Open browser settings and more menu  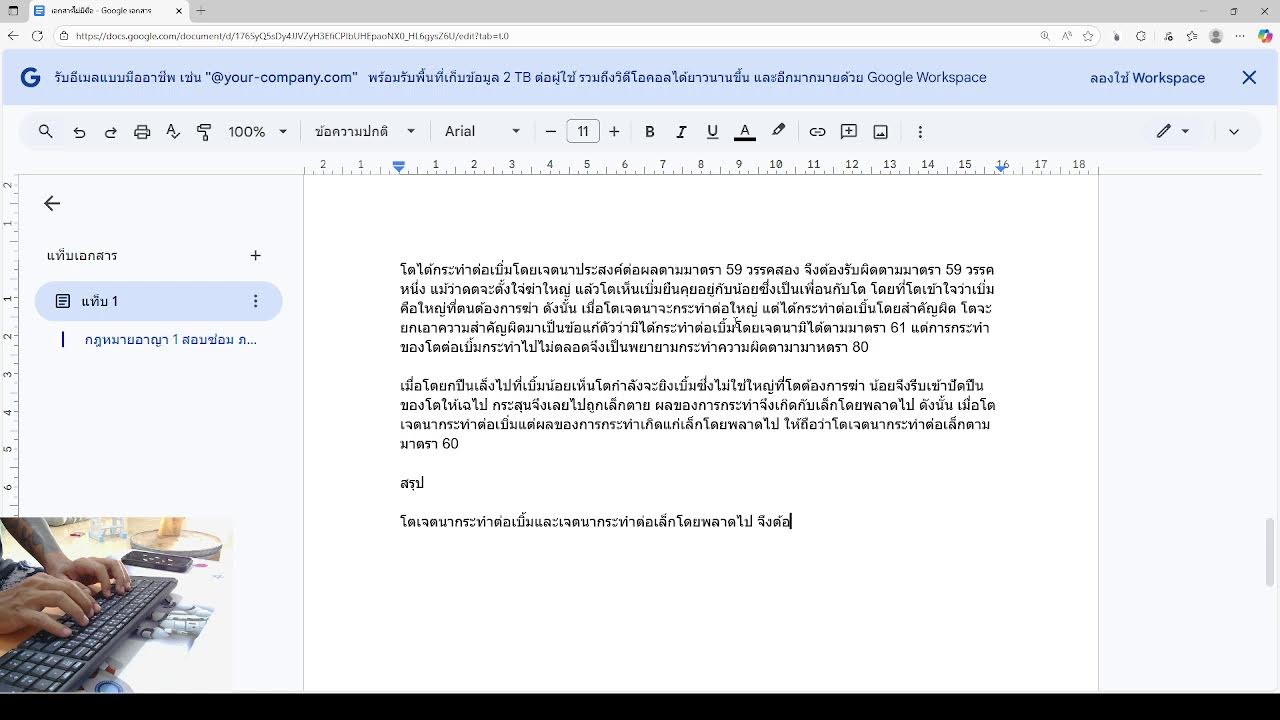pos(1240,35)
